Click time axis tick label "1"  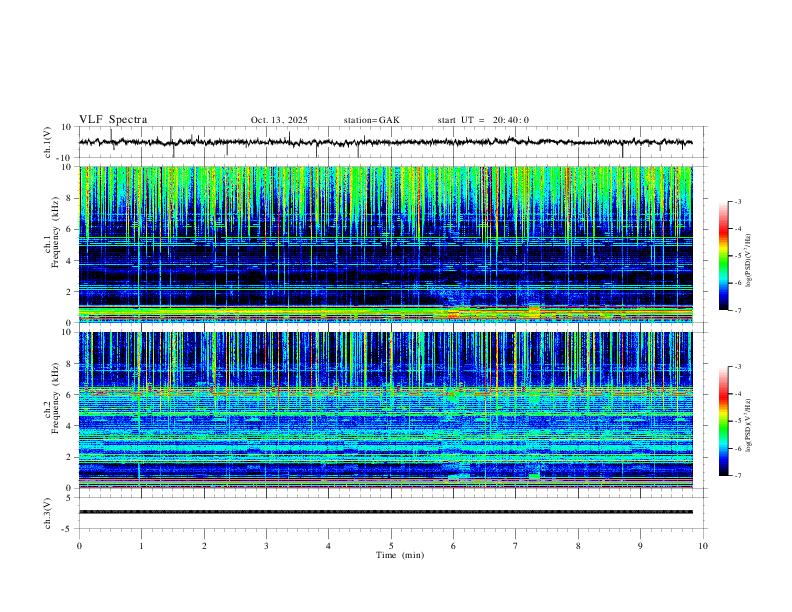141,546
